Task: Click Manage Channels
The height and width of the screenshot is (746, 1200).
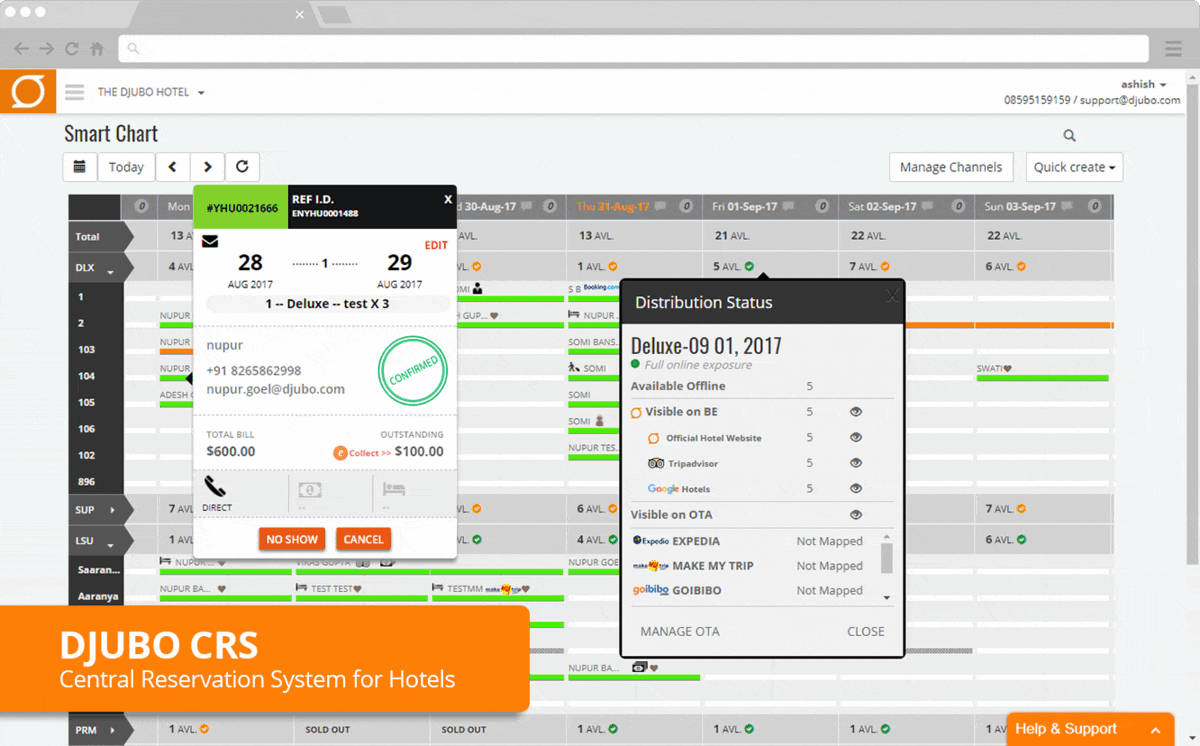Action: pos(951,167)
